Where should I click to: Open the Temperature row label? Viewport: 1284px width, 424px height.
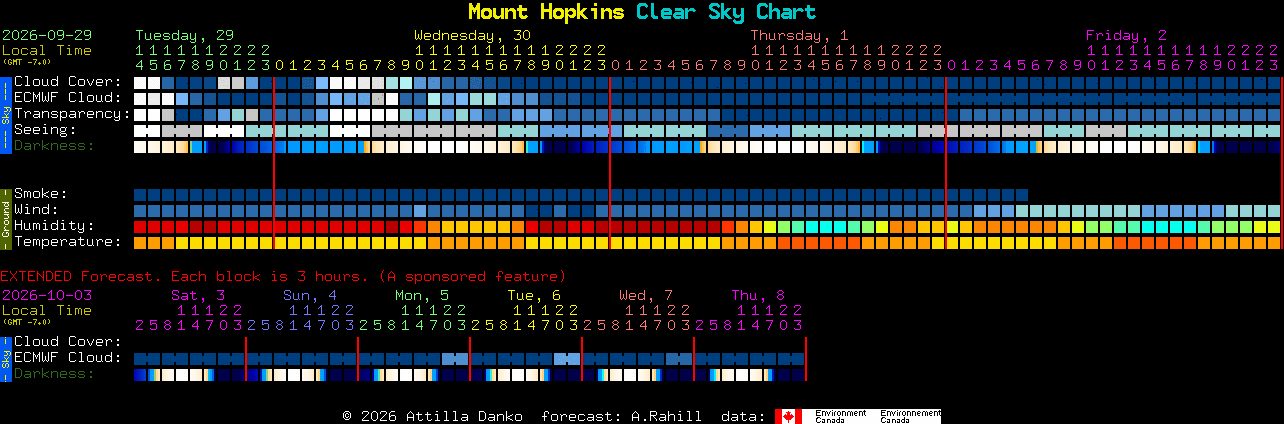click(x=68, y=242)
